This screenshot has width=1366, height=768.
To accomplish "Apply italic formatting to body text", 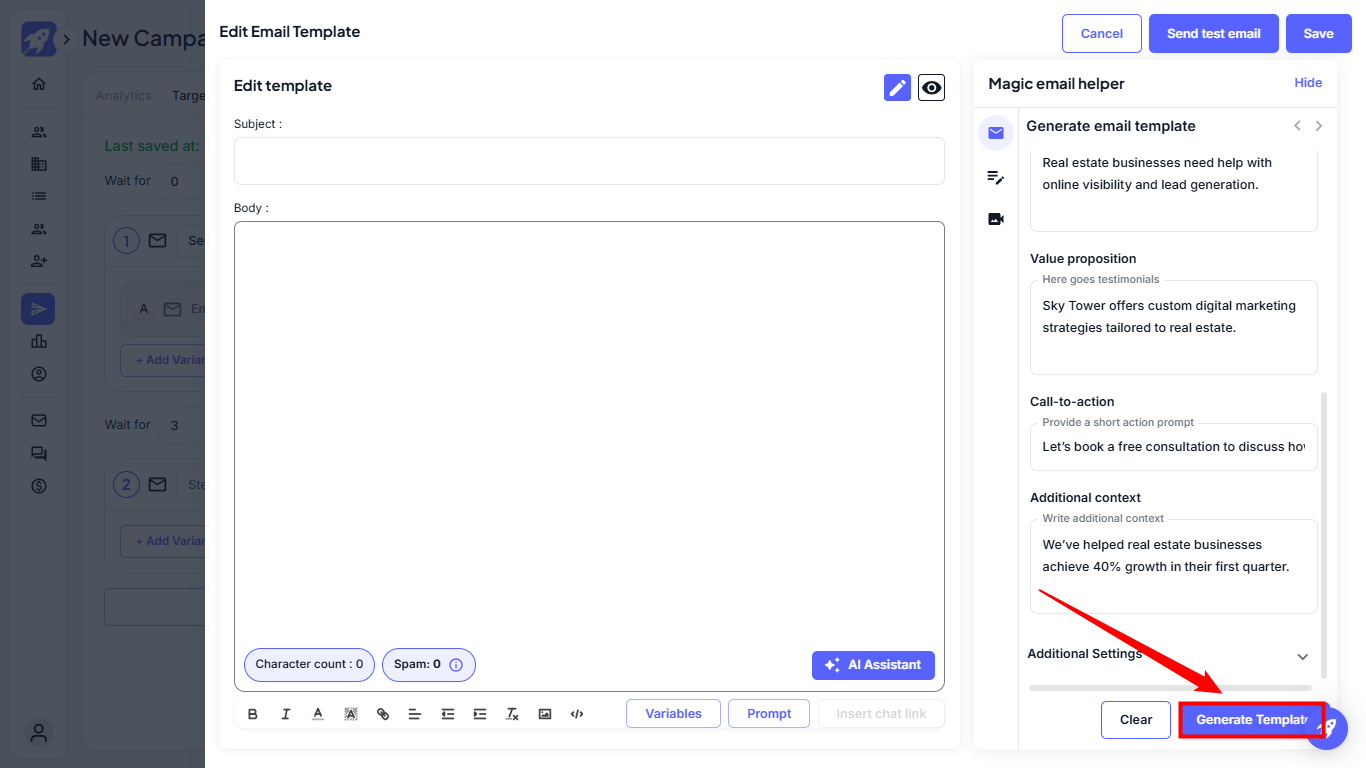I will 285,714.
